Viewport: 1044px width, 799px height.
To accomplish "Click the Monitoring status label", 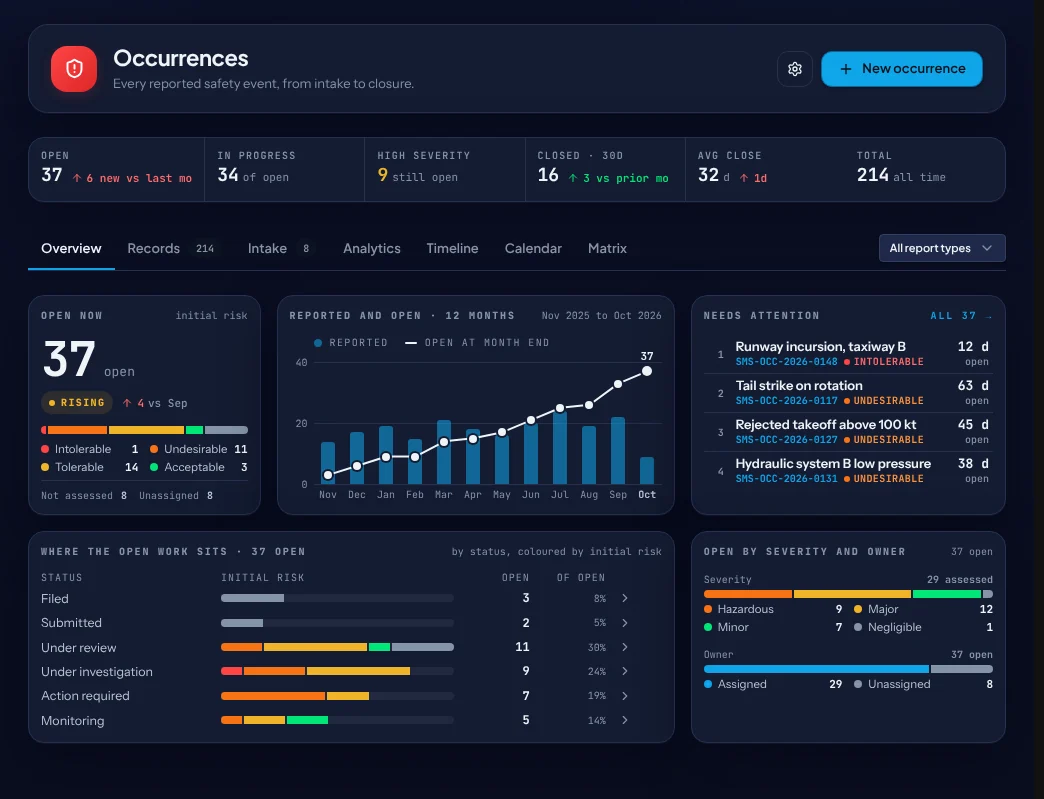I will point(73,720).
